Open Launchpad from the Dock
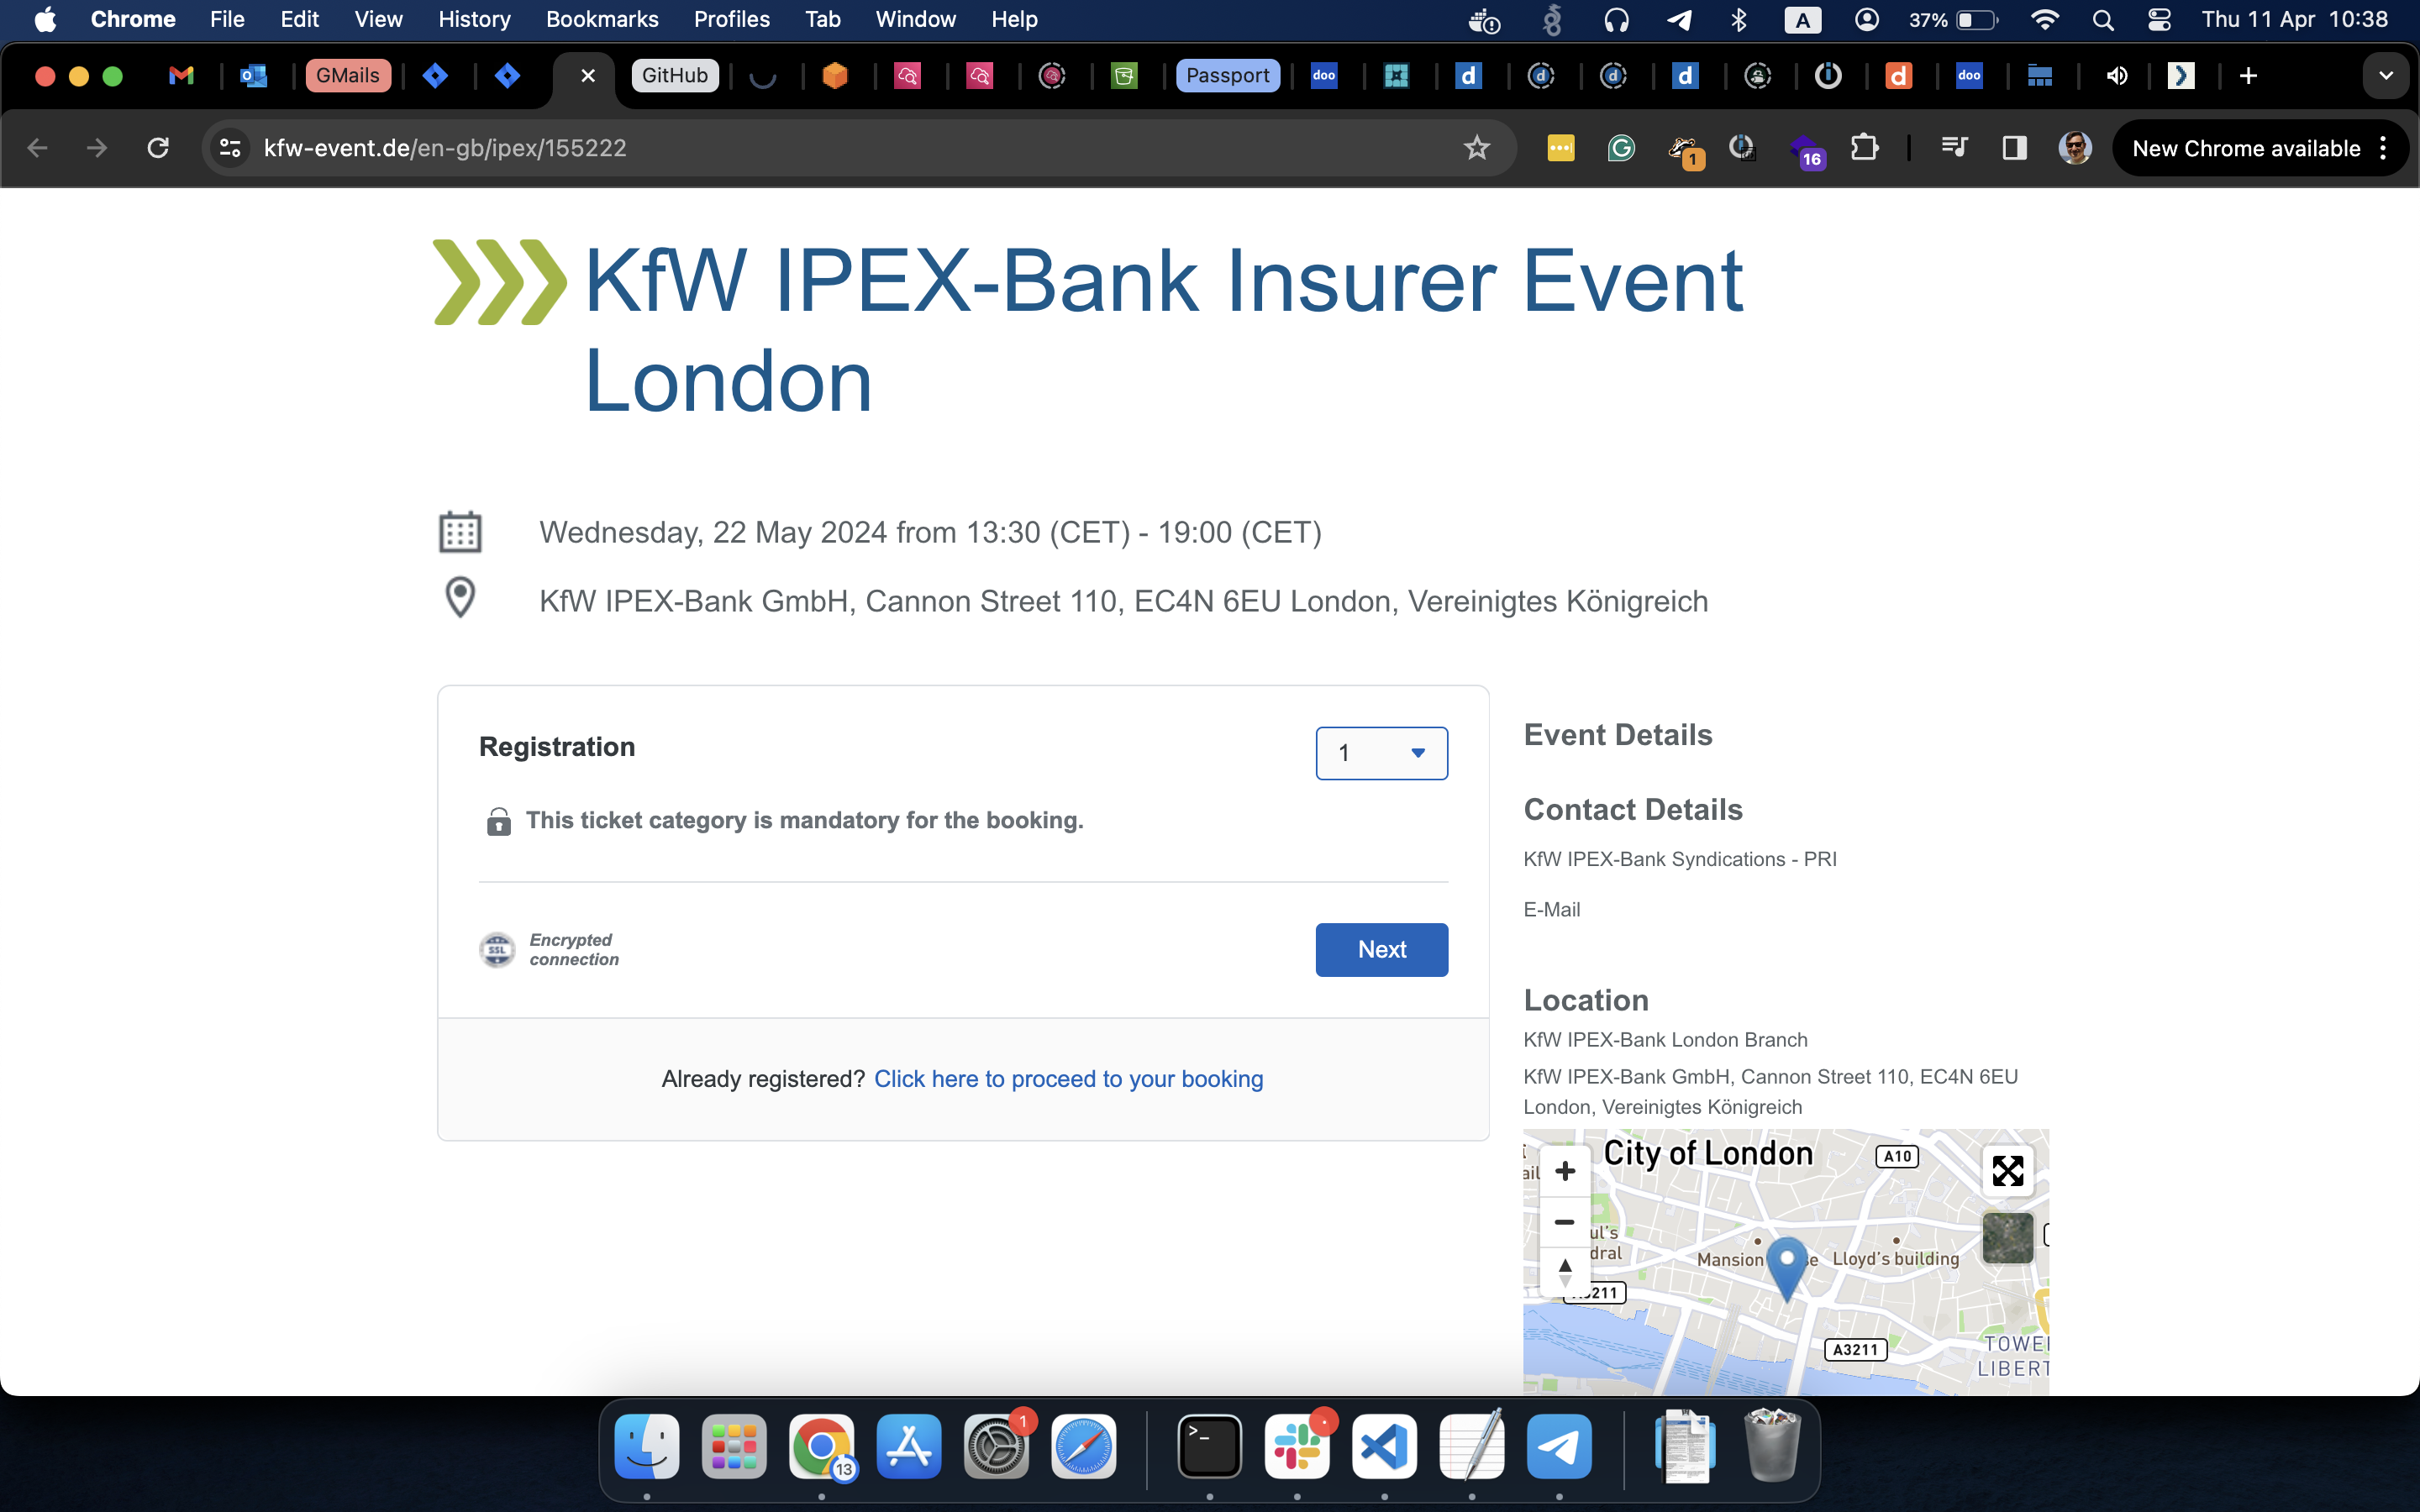The image size is (2420, 1512). [x=734, y=1446]
